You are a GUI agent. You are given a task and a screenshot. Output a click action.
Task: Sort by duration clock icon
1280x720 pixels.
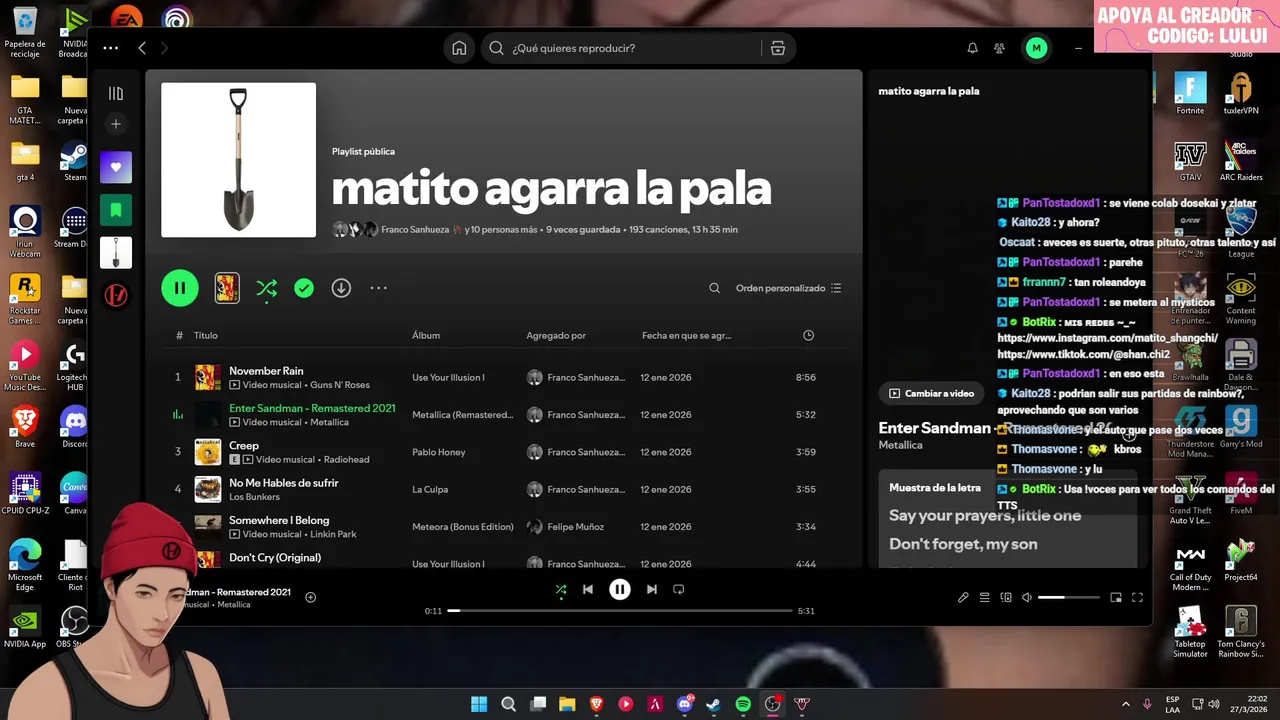808,335
